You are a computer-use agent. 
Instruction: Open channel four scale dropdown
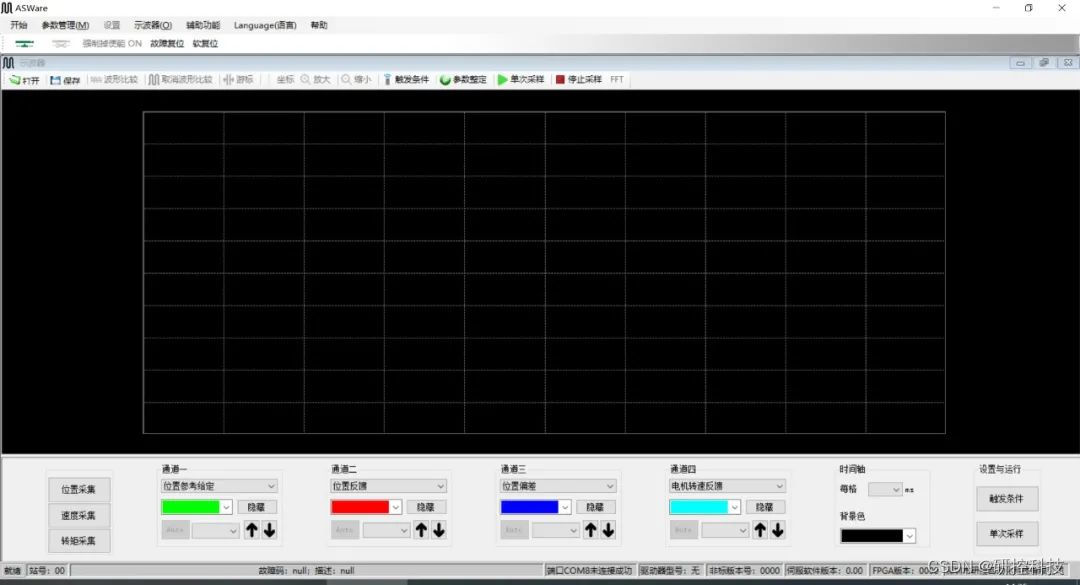[x=725, y=531]
